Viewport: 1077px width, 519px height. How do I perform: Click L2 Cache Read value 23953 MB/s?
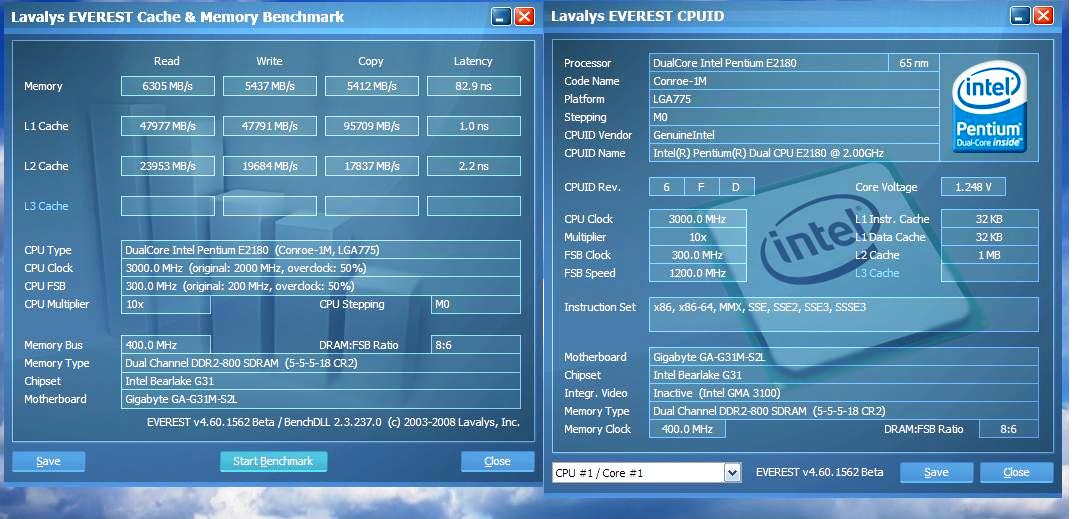pos(168,165)
